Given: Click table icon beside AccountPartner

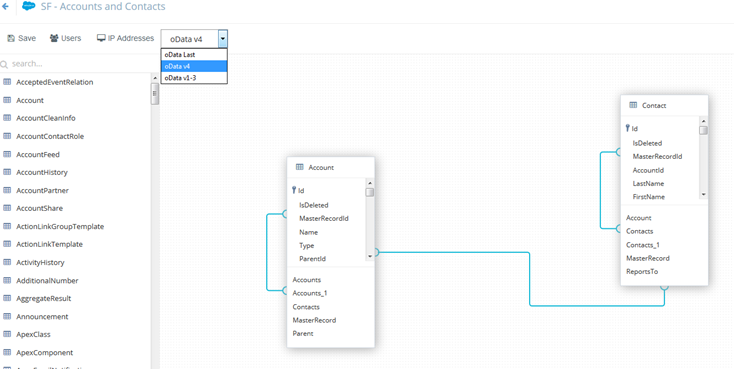Looking at the screenshot, I should [x=7, y=190].
